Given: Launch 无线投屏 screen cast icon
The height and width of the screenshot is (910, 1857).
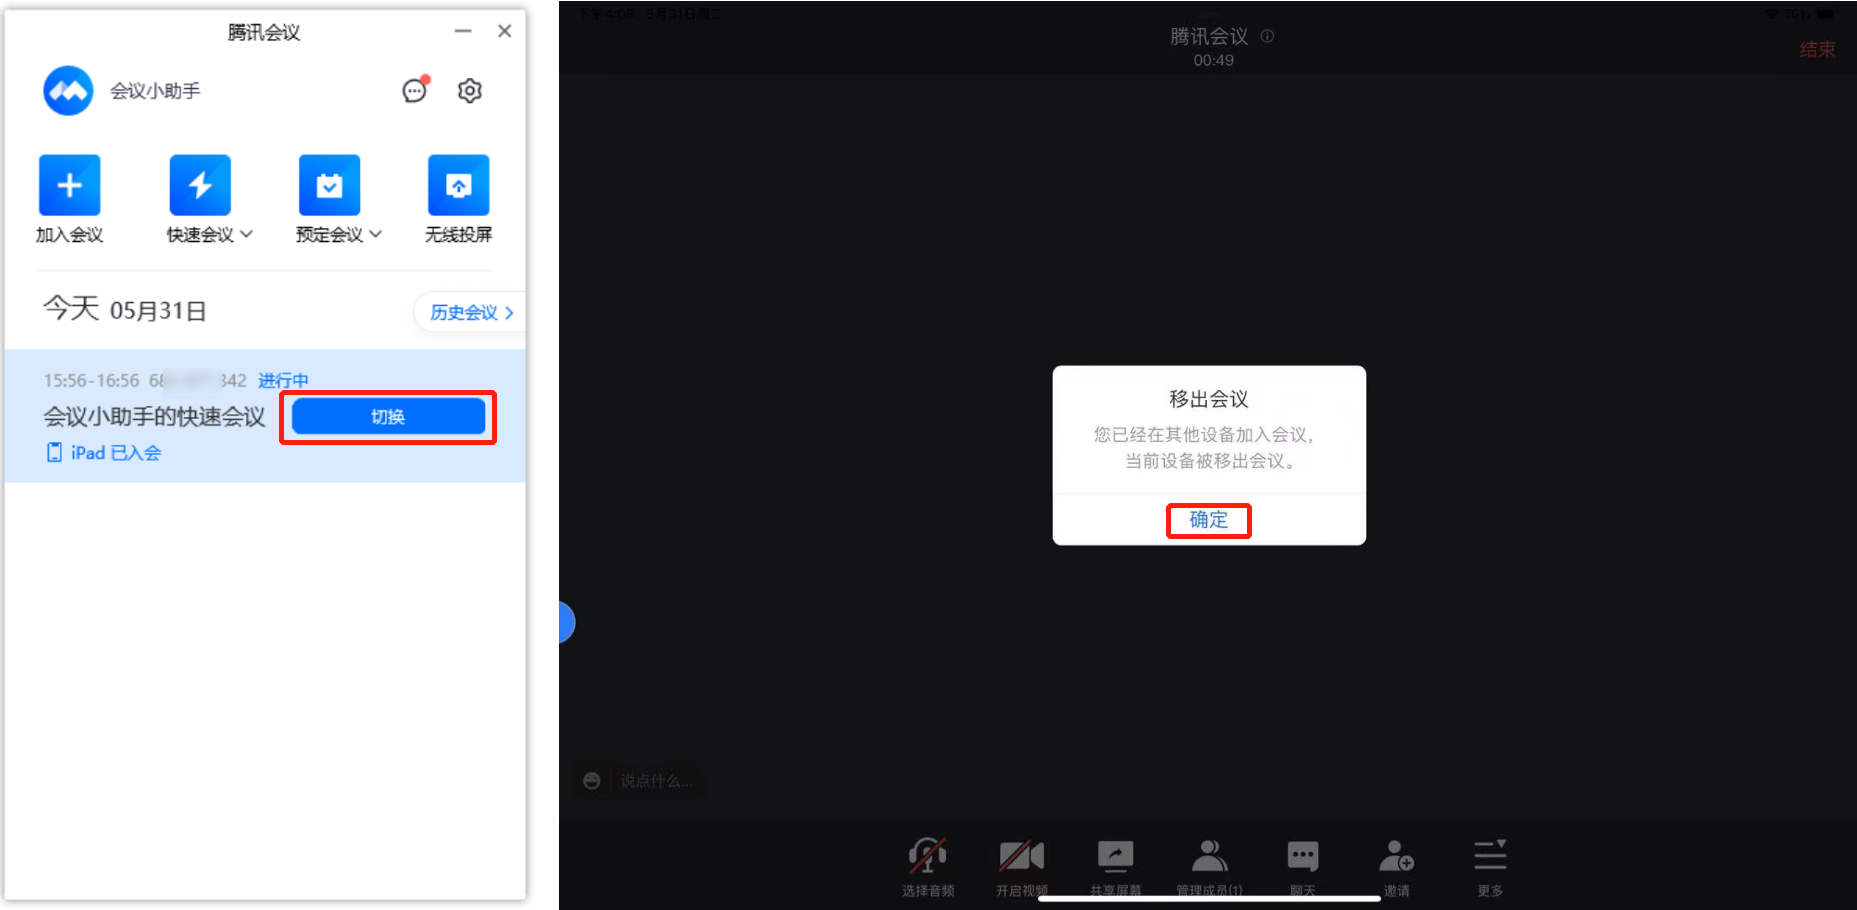Looking at the screenshot, I should click(459, 185).
